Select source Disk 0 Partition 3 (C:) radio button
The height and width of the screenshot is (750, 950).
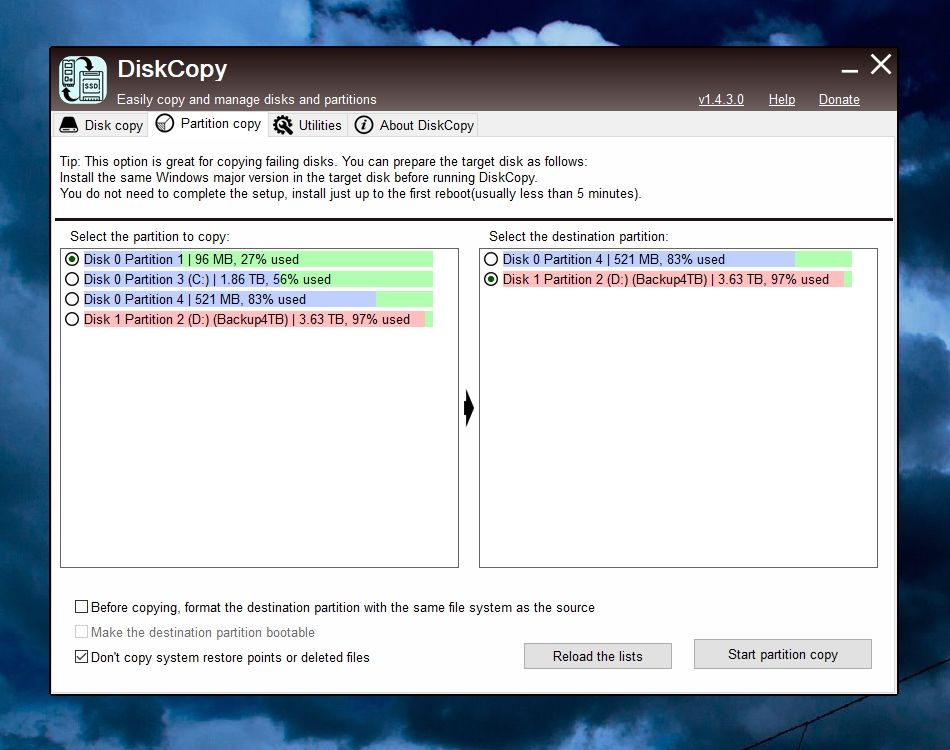[72, 279]
